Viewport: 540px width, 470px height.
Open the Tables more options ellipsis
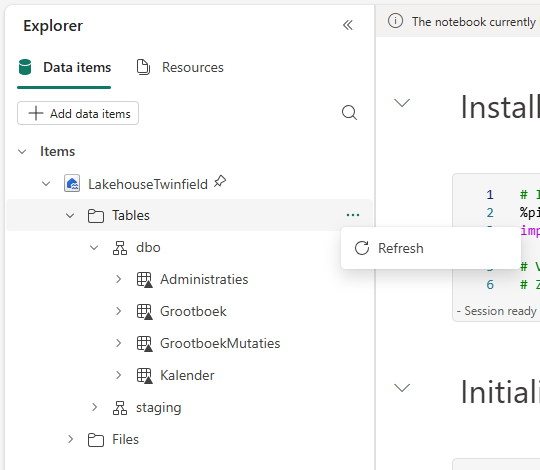click(x=353, y=215)
